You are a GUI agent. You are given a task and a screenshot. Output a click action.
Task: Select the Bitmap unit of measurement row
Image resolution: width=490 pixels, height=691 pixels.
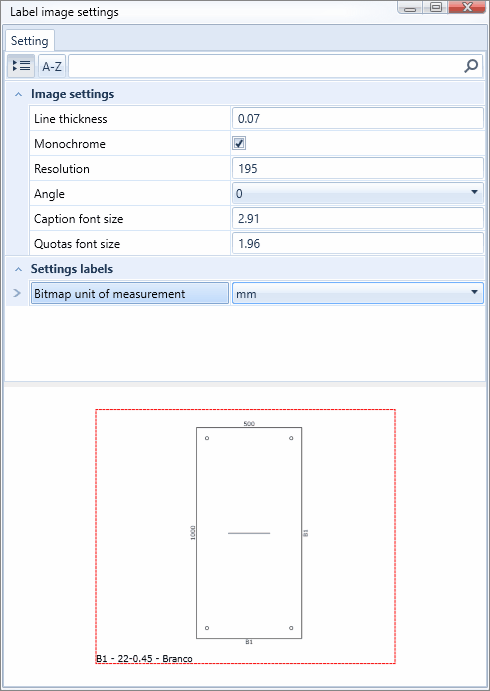coord(130,293)
